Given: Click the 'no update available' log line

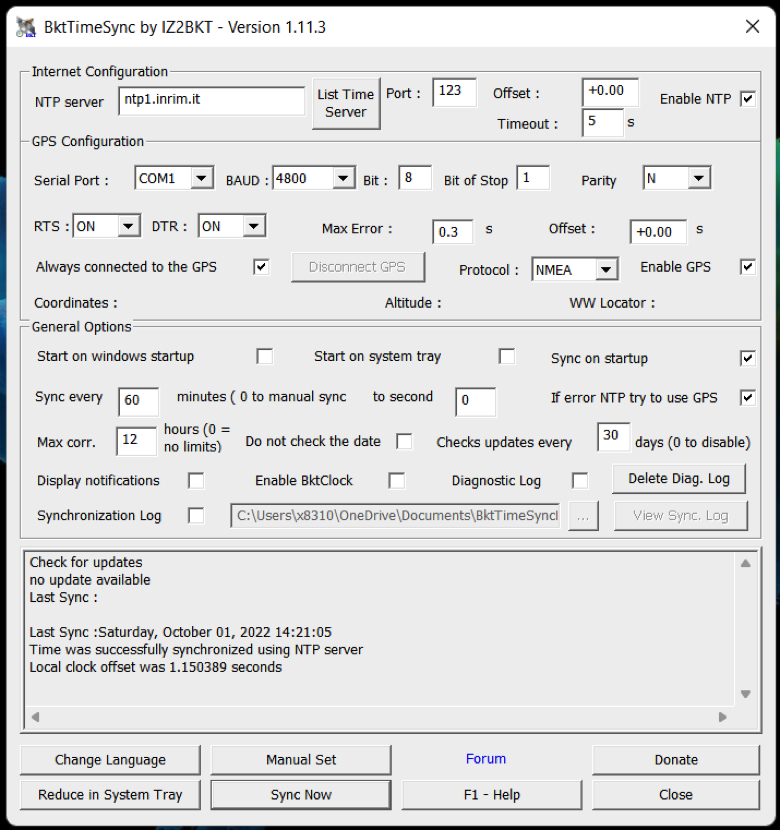Looking at the screenshot, I should tap(90, 580).
